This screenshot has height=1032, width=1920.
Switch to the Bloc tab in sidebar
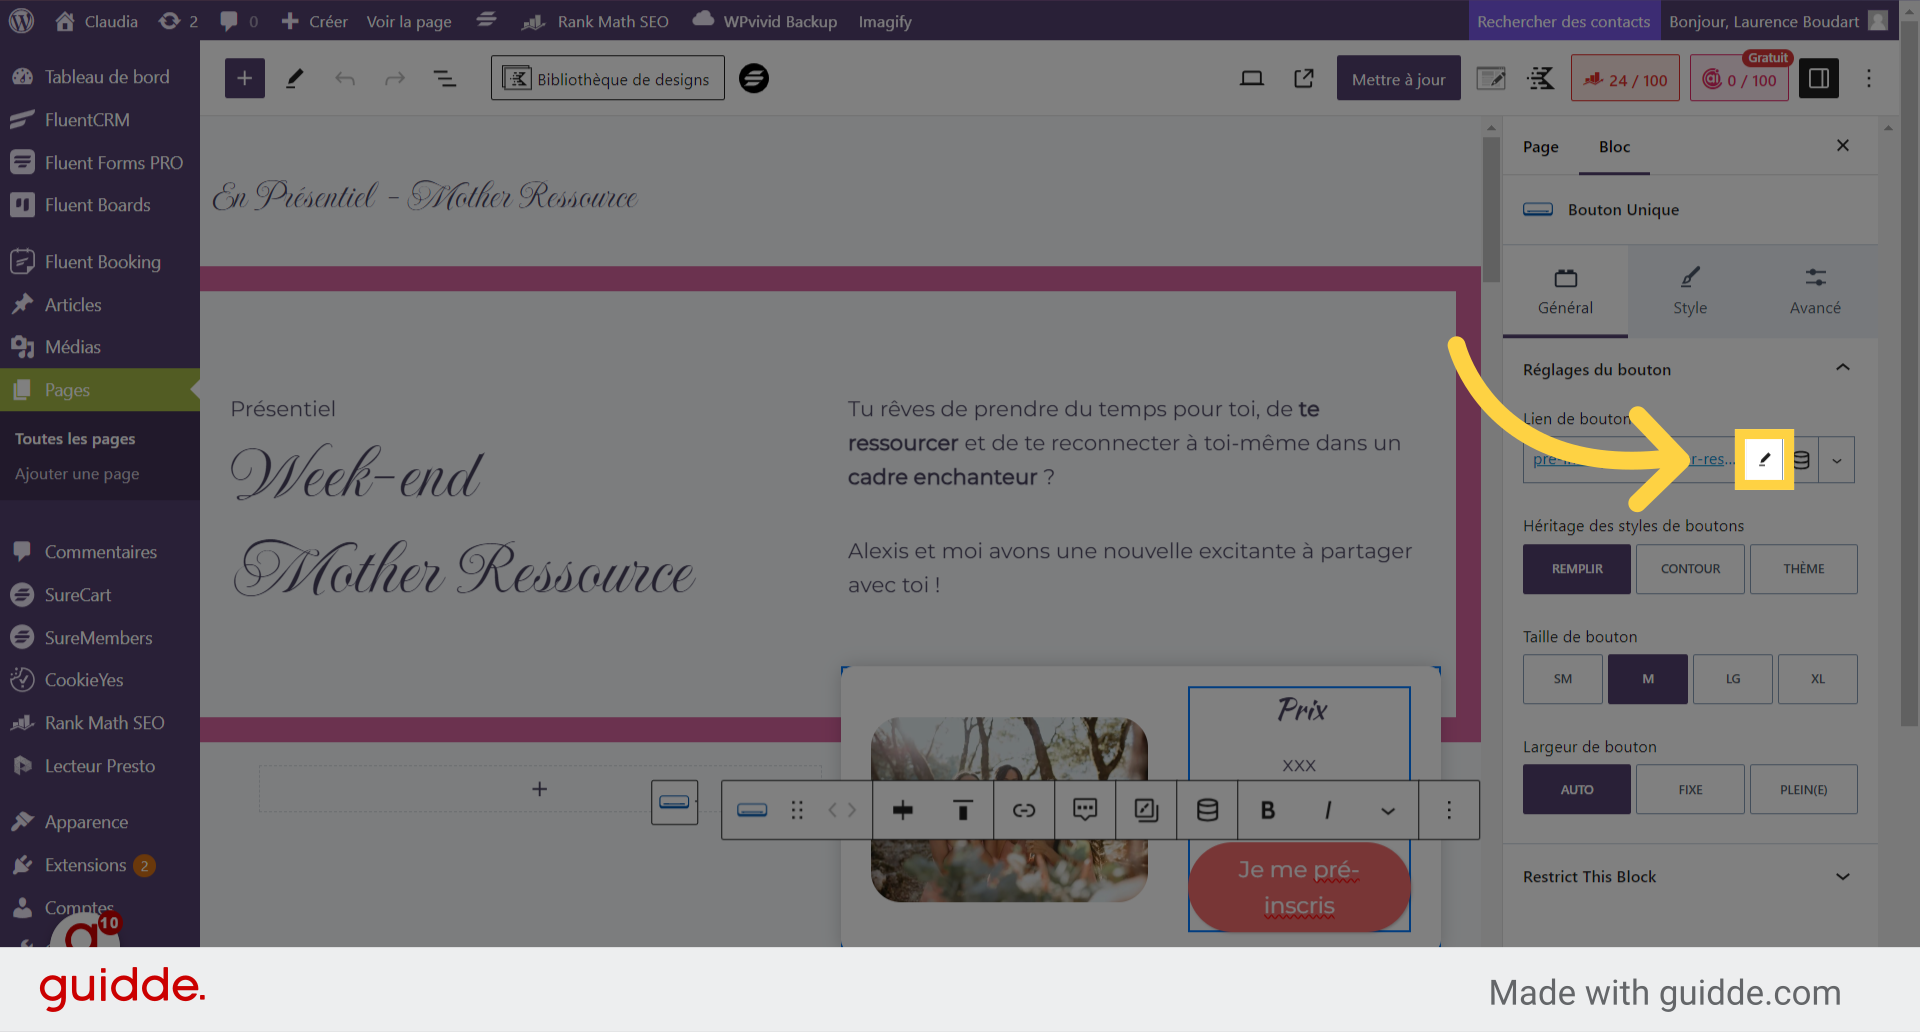(1615, 147)
